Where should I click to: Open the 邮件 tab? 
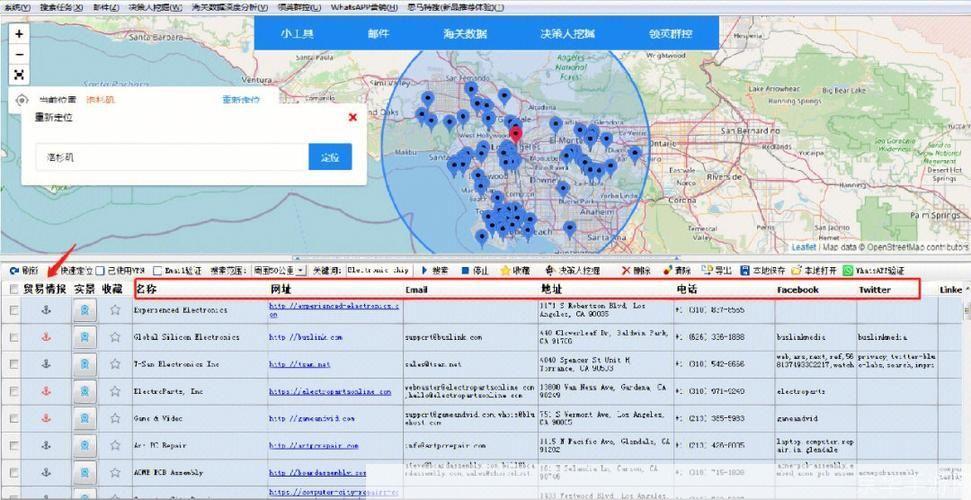point(378,33)
